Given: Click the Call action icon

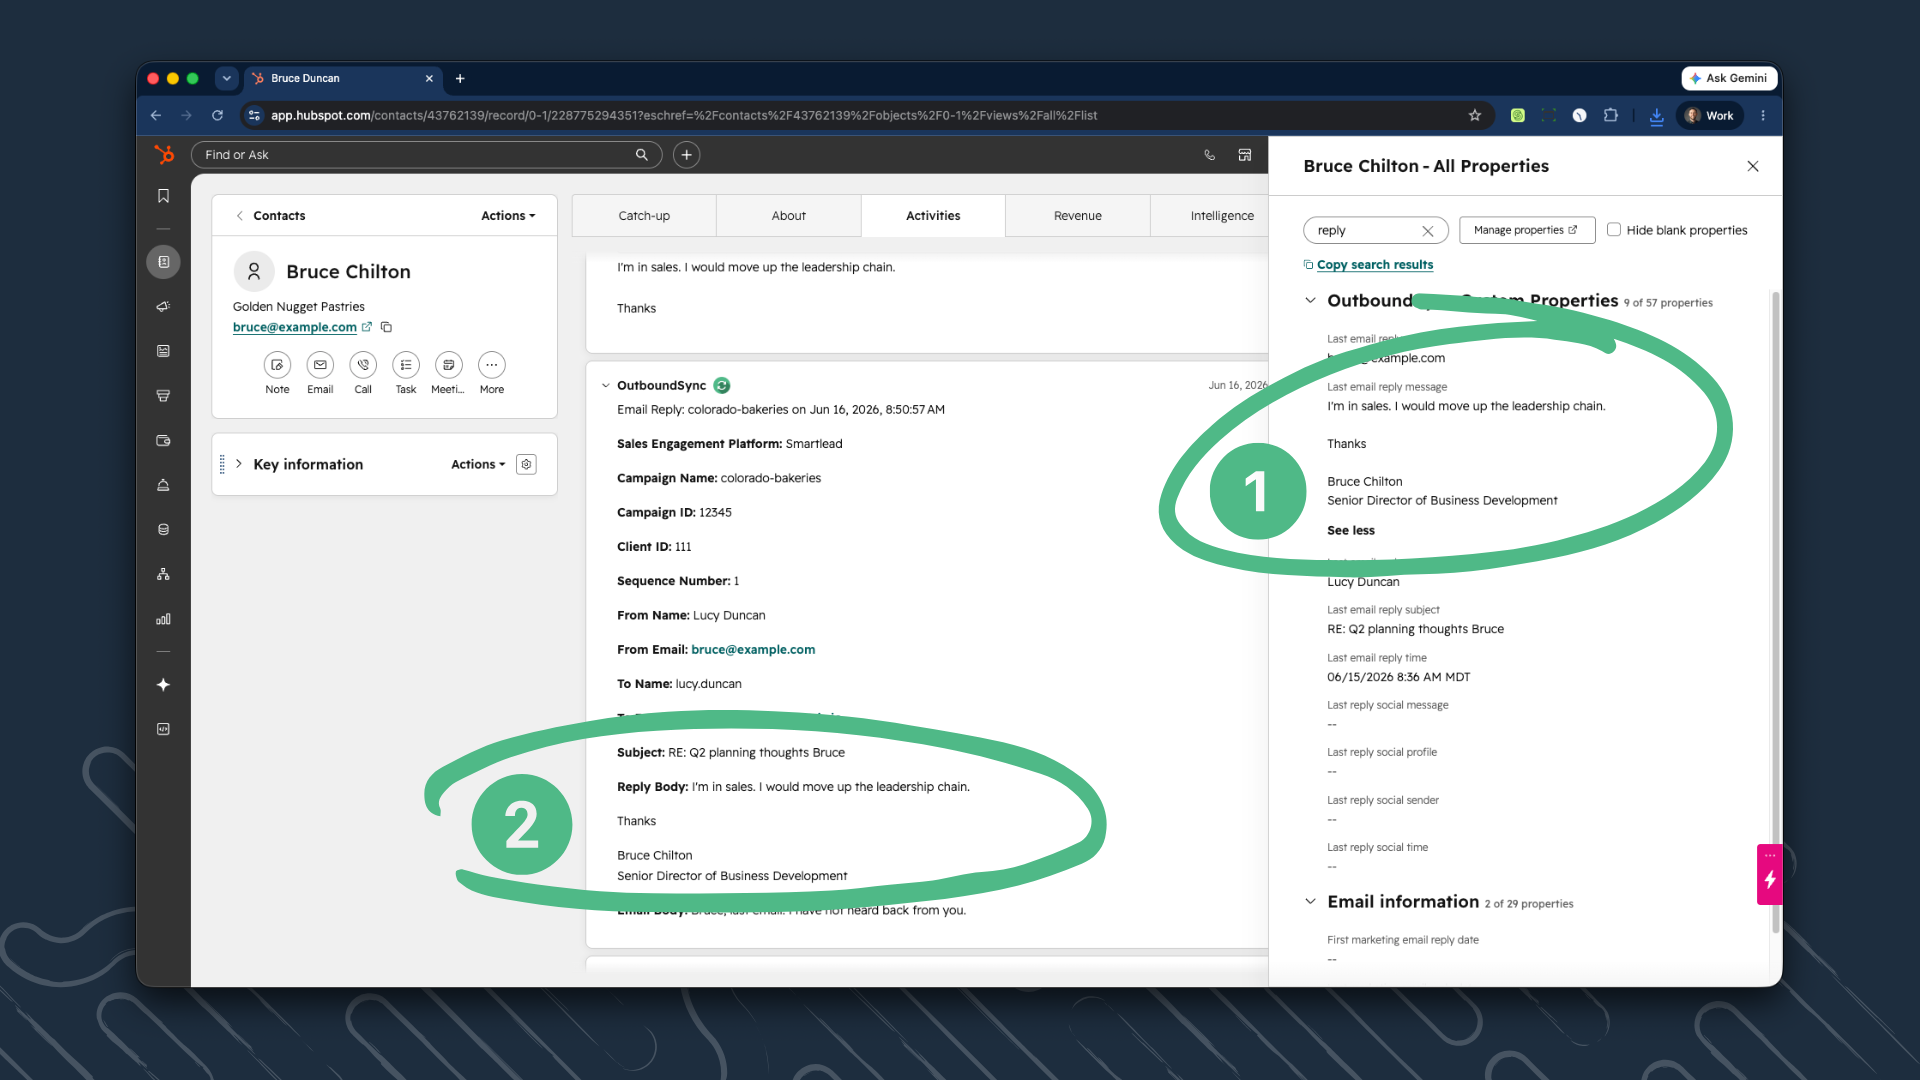Looking at the screenshot, I should pos(363,365).
